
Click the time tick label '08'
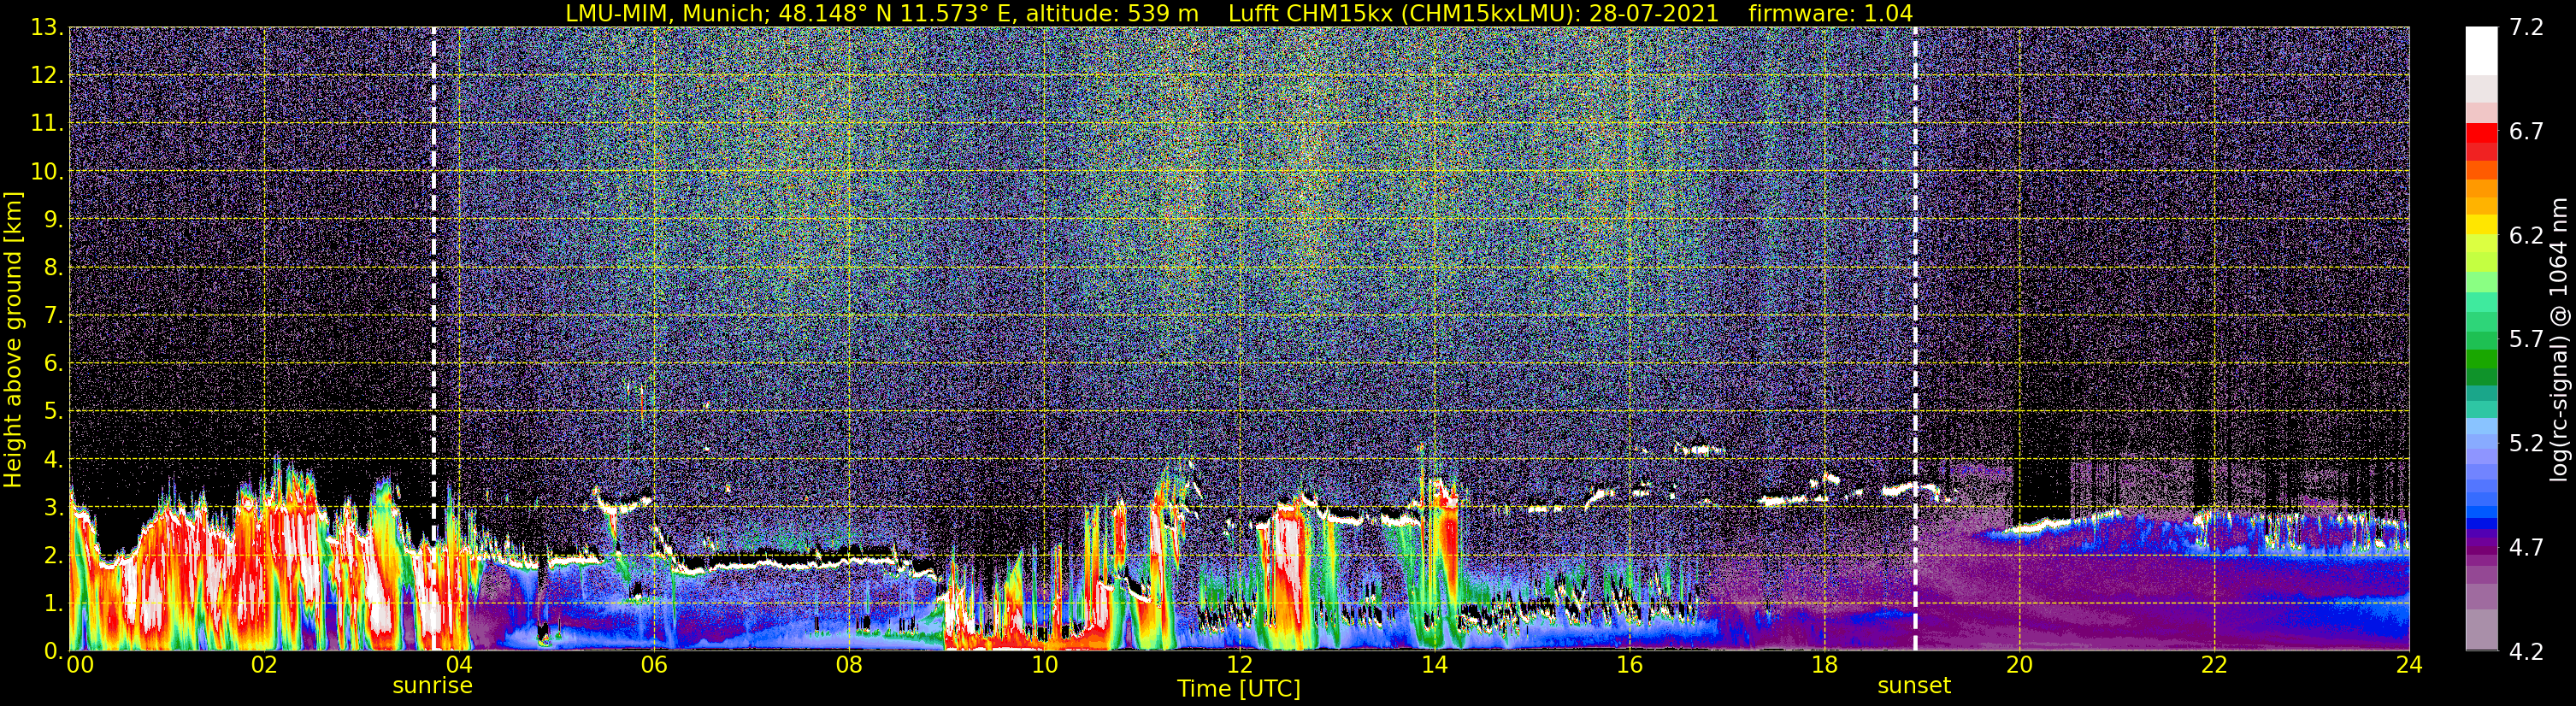tap(849, 665)
